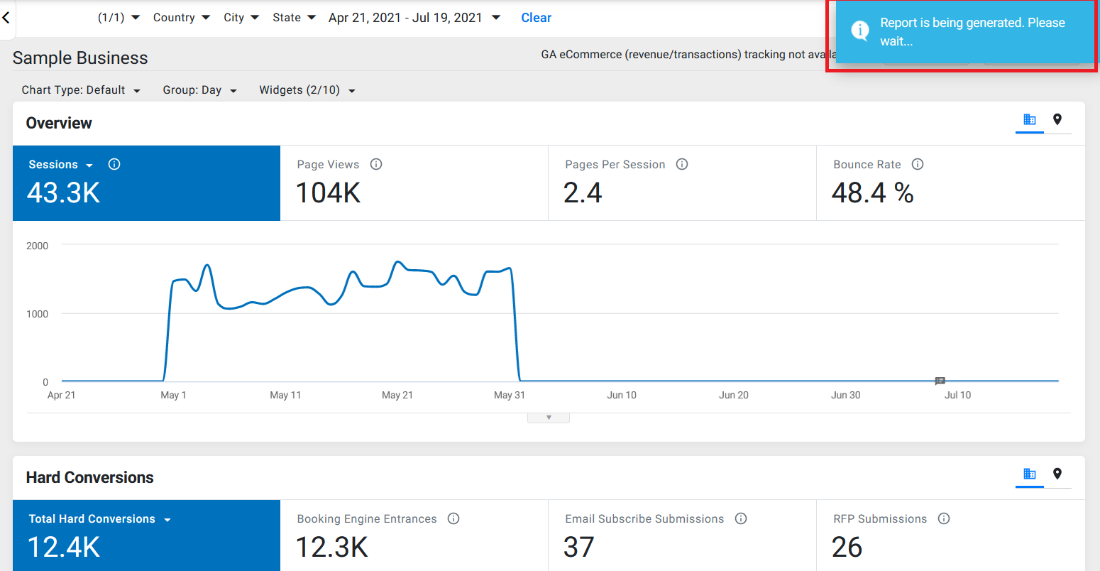Click the info icon in the report notification
1100x571 pixels.
pos(860,31)
